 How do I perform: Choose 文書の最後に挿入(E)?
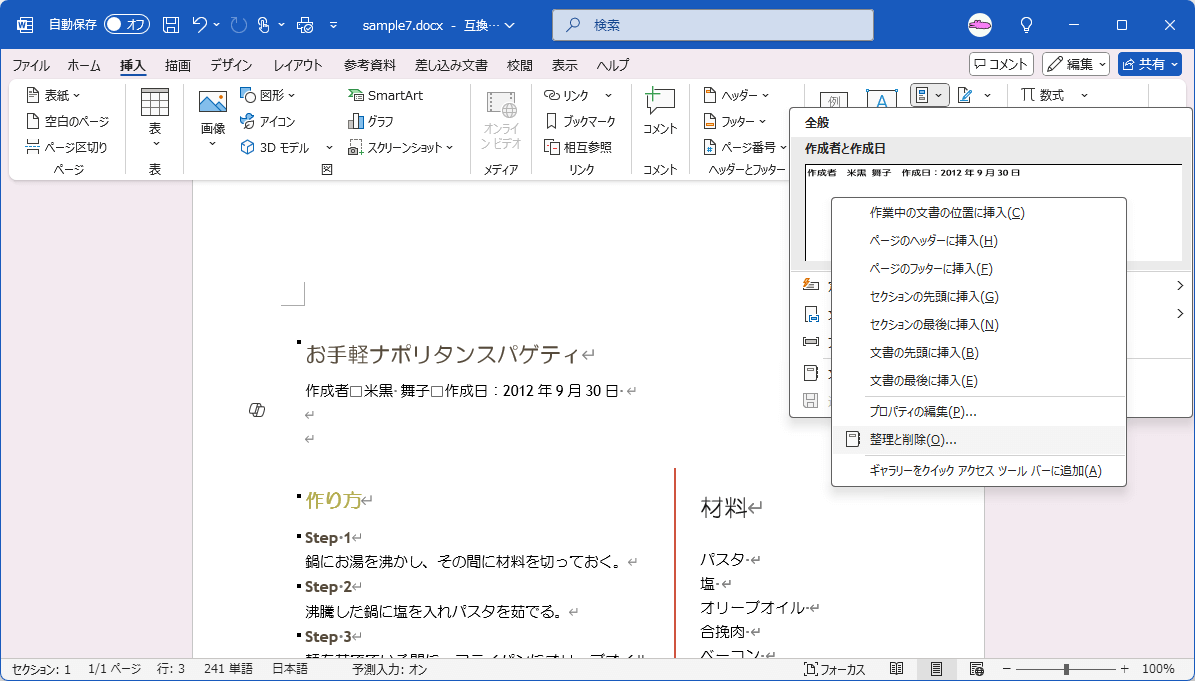(979, 381)
